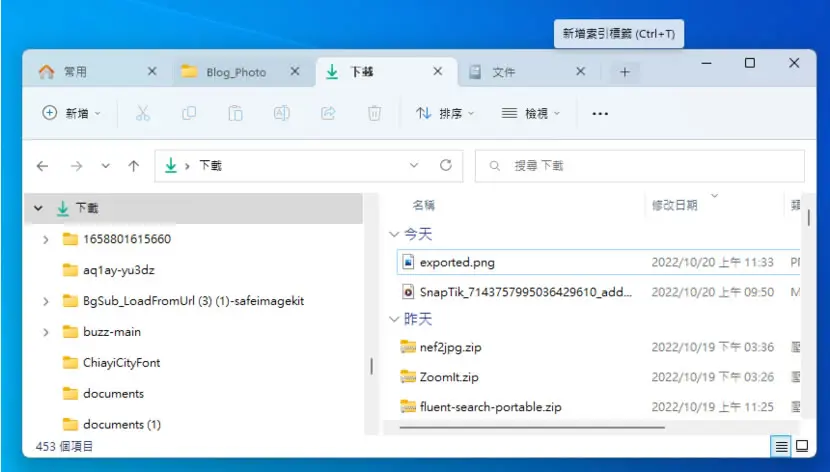Switch to details view in status bar

coord(781,447)
